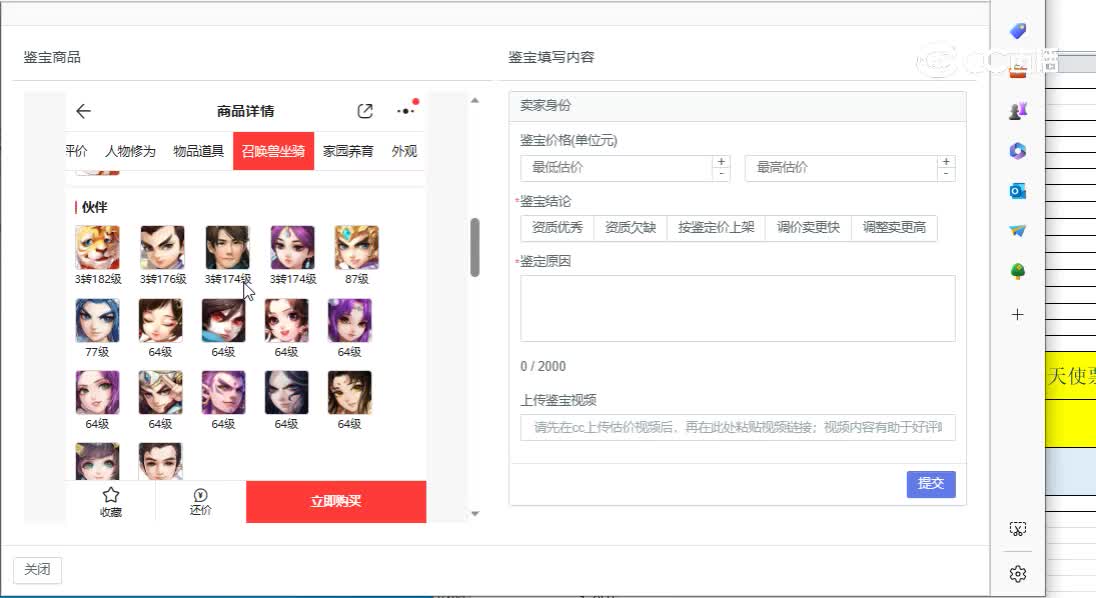Open the Outlook icon in sidebar
This screenshot has height=598, width=1096.
click(x=1018, y=191)
